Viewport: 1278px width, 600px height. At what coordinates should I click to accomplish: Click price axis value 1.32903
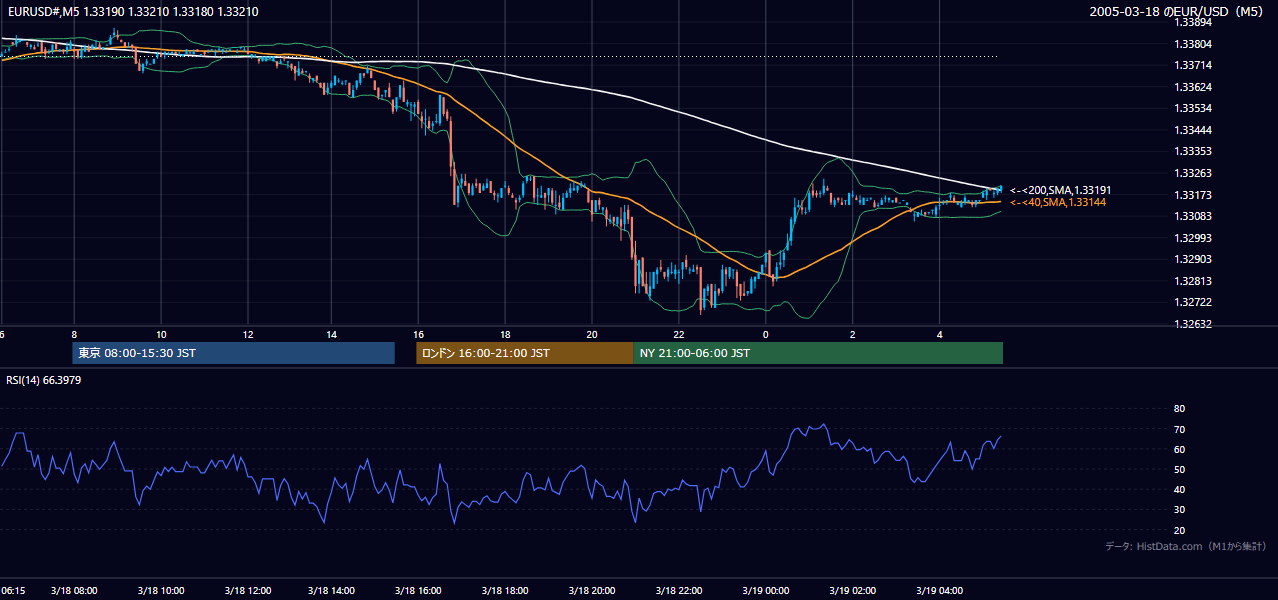point(1192,259)
